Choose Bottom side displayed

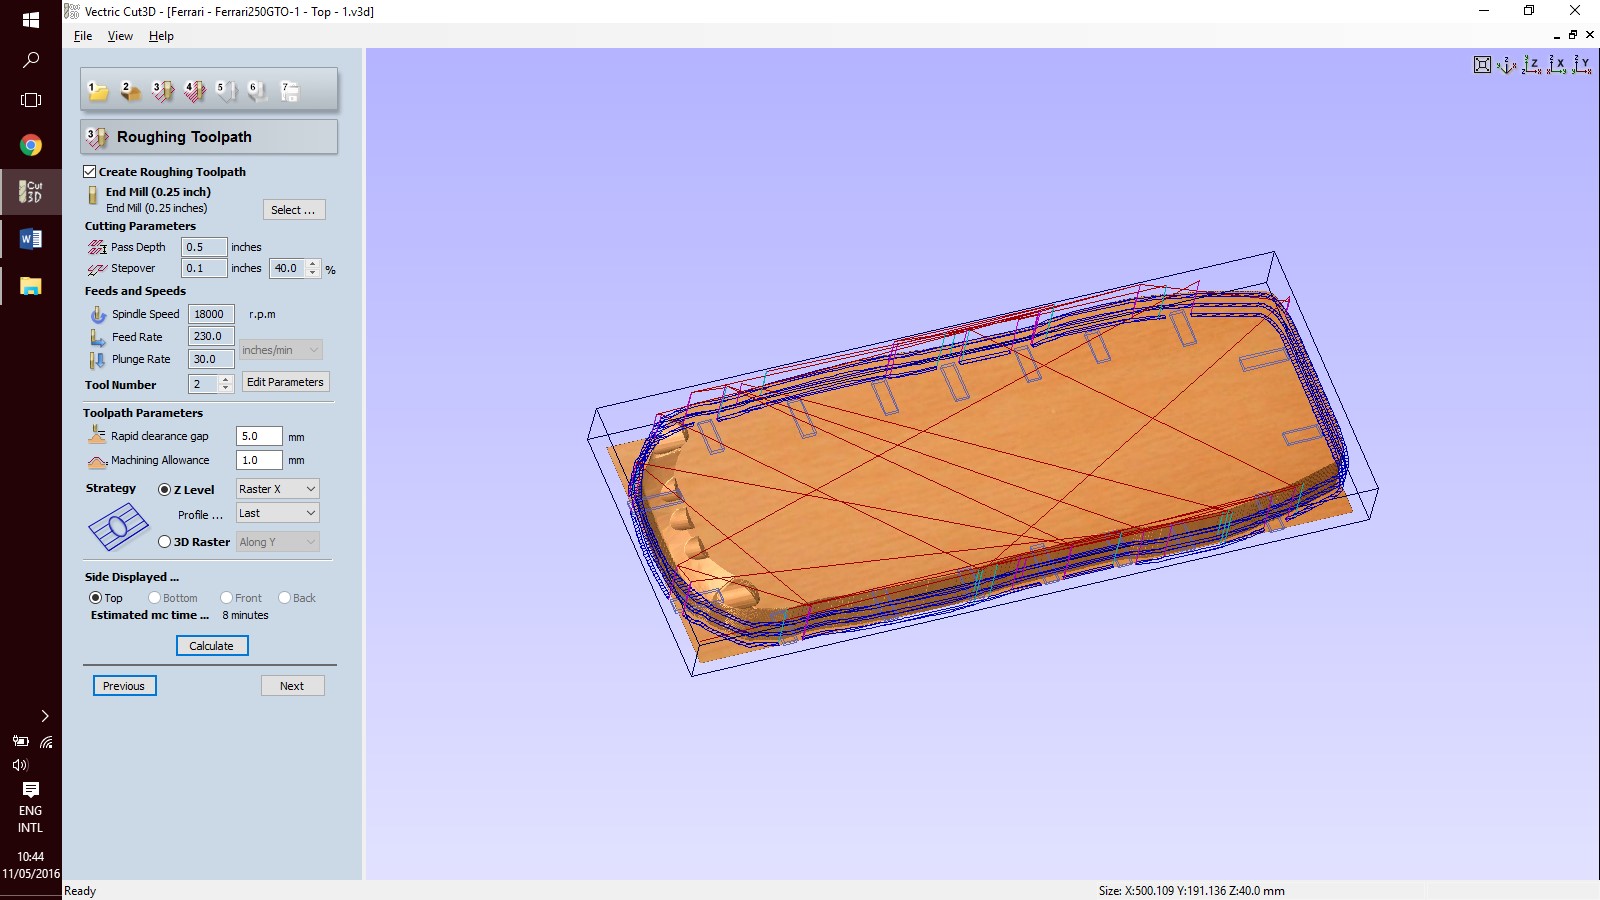(x=155, y=598)
